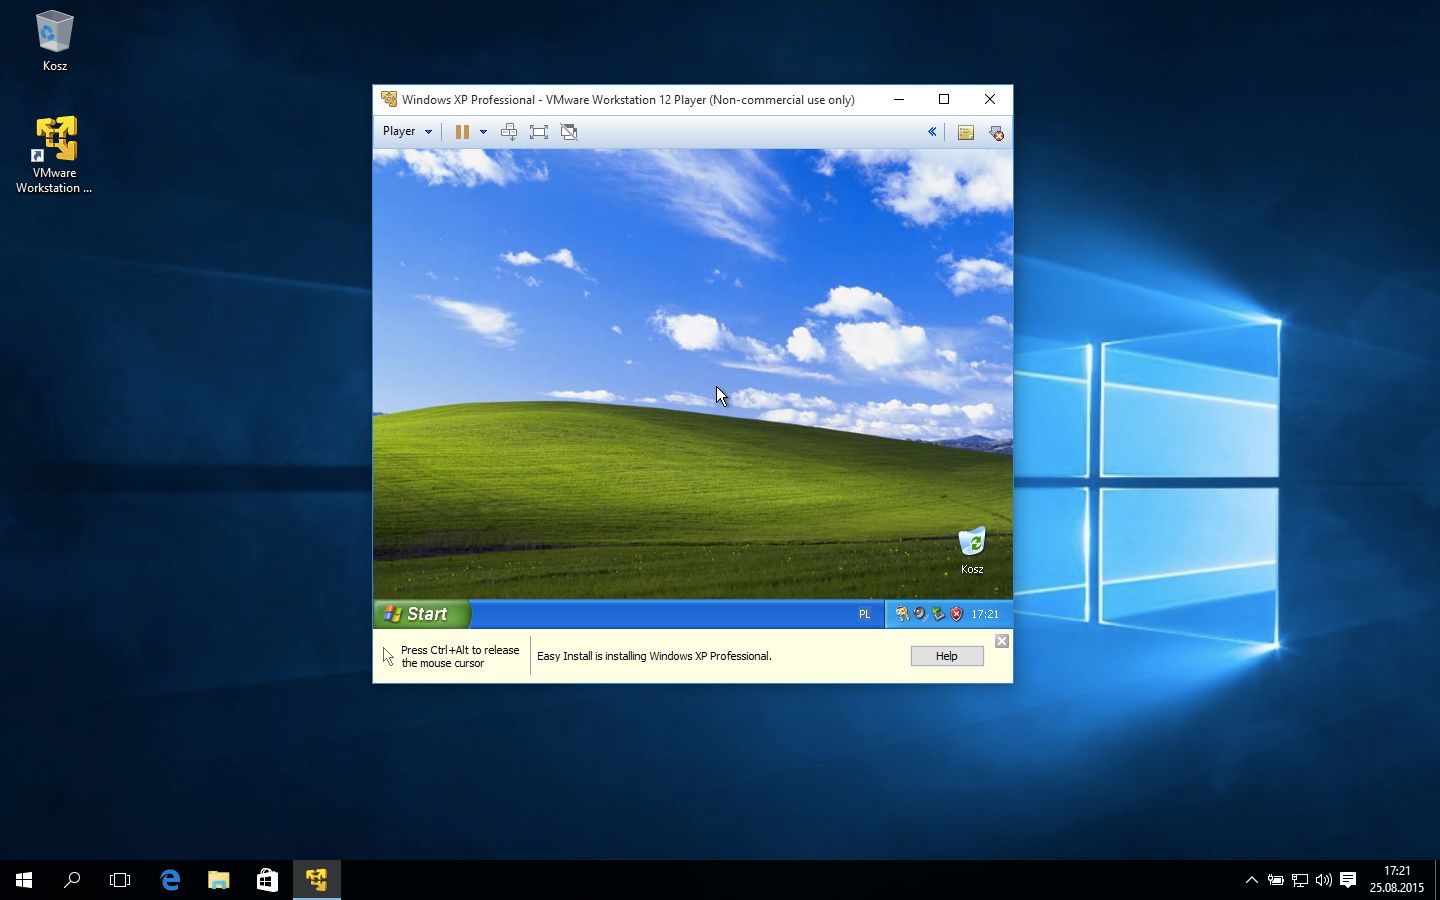The image size is (1440, 900).
Task: Click Send Ctrl+Alt+Del toolbar icon
Action: 509,132
